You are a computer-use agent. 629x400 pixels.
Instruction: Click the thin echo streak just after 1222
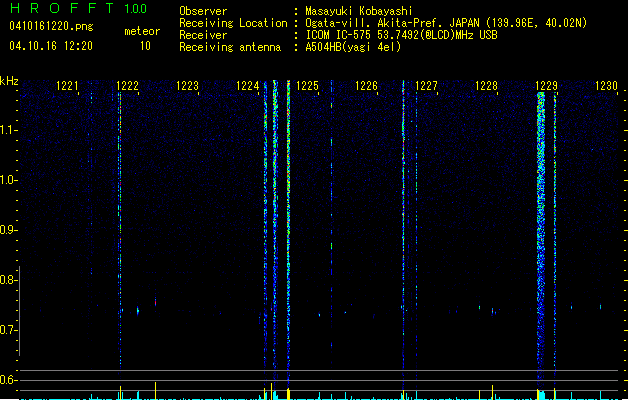tap(120, 233)
